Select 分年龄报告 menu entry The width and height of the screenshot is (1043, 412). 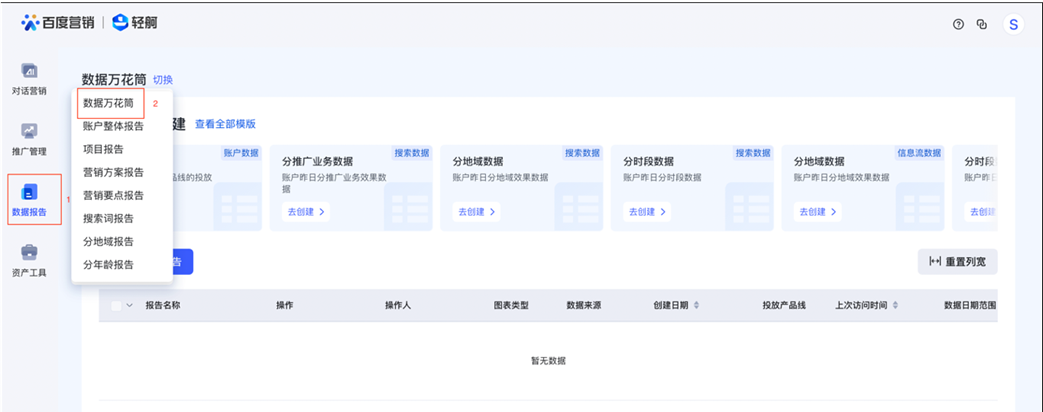tap(108, 264)
